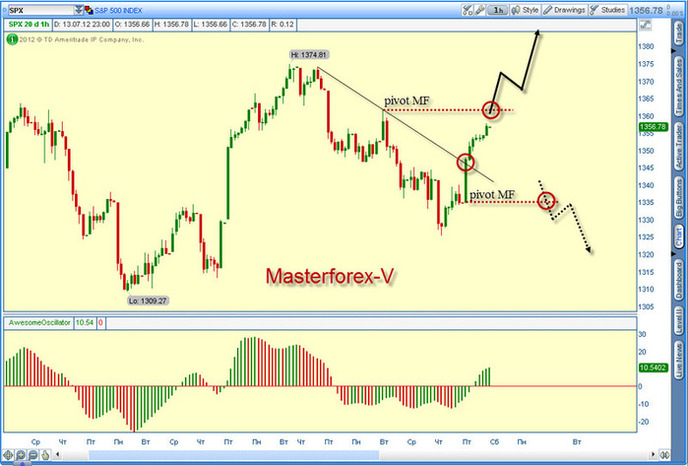Screen dimensions: 688x466
Task: Click the range value R: 0.12
Action: coord(283,25)
